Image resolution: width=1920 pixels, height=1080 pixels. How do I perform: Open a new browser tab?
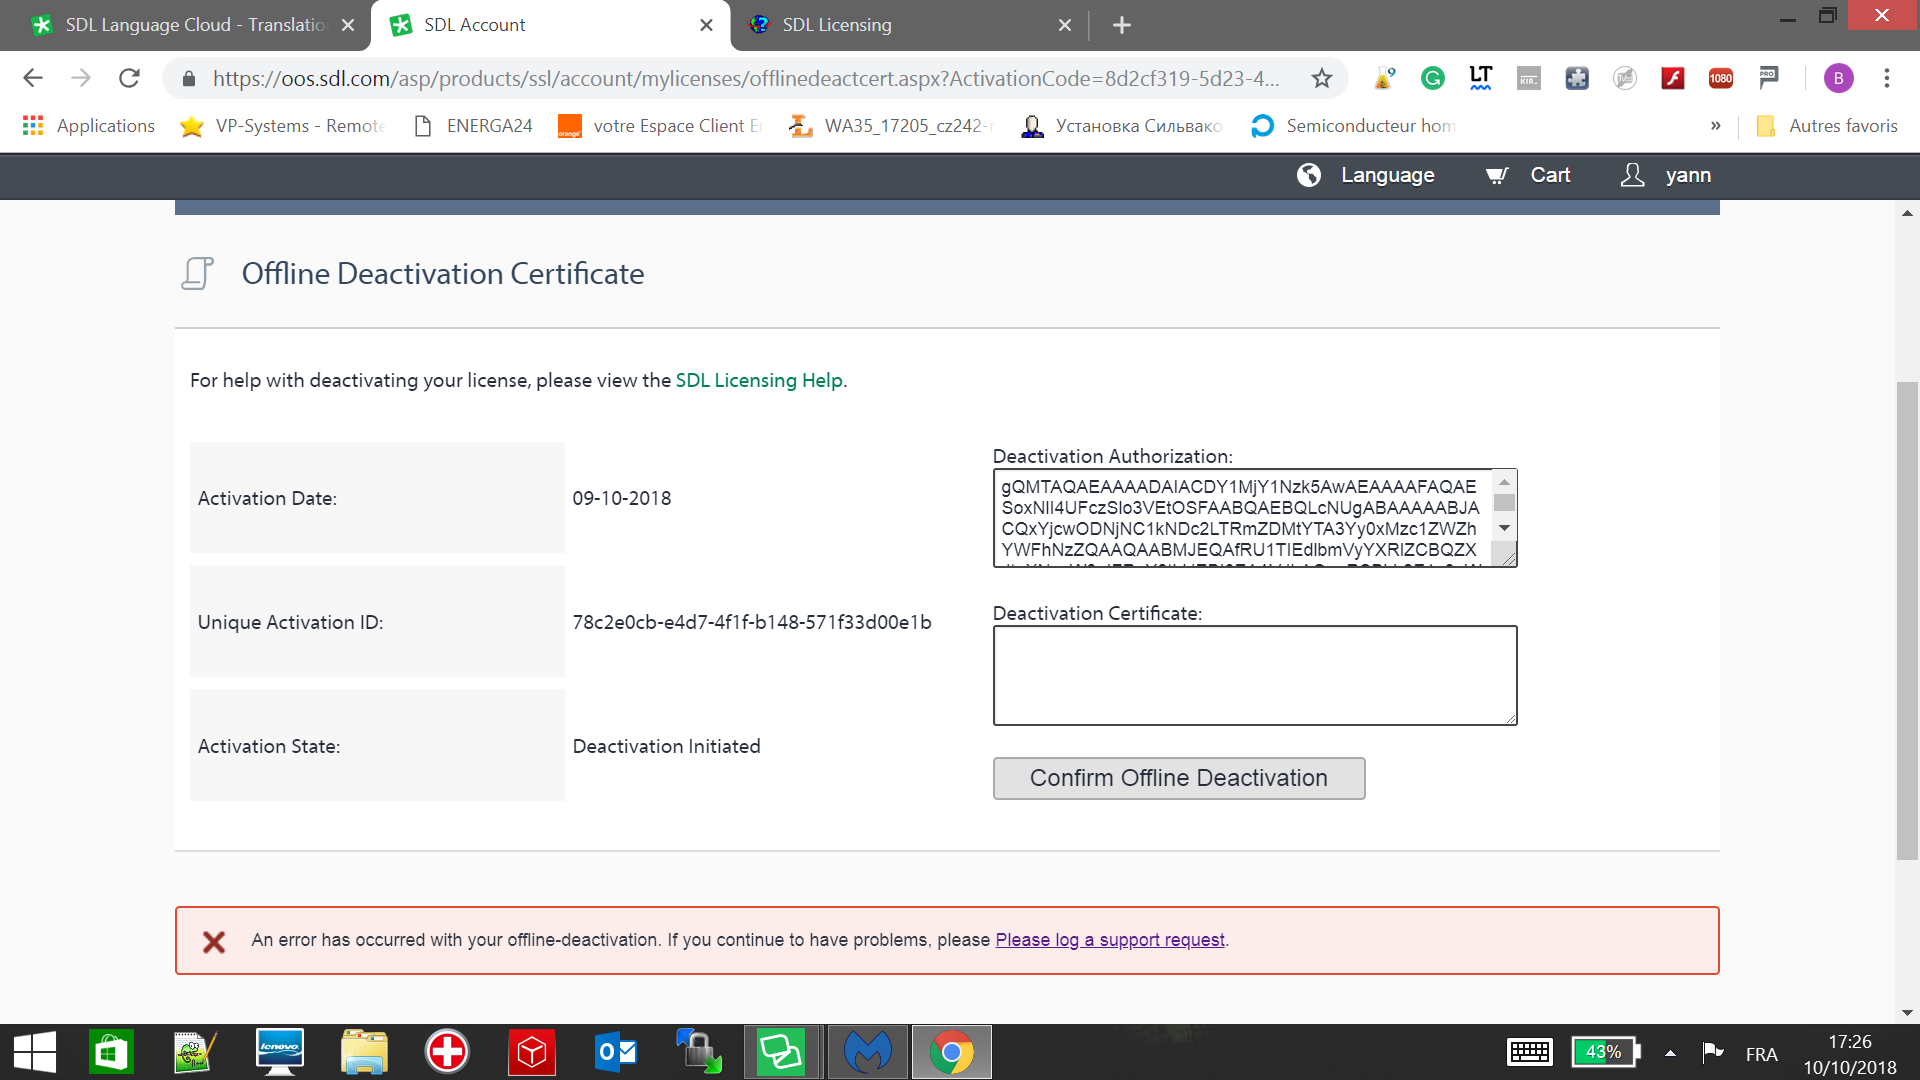tap(1122, 25)
